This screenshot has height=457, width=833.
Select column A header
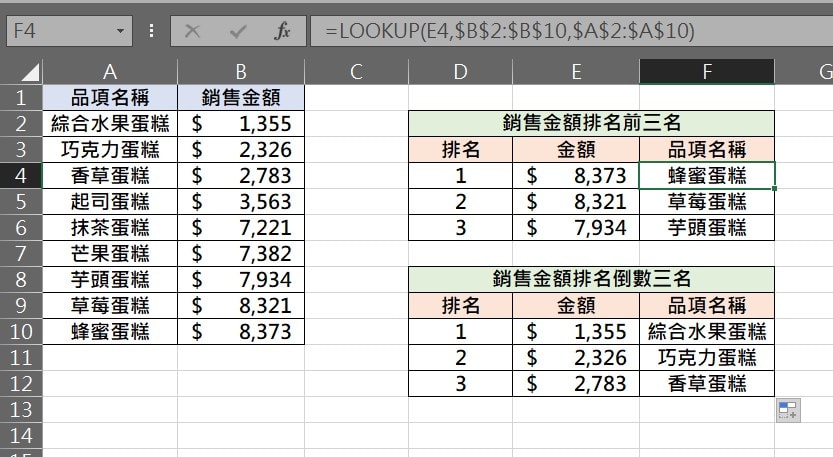pyautogui.click(x=110, y=72)
